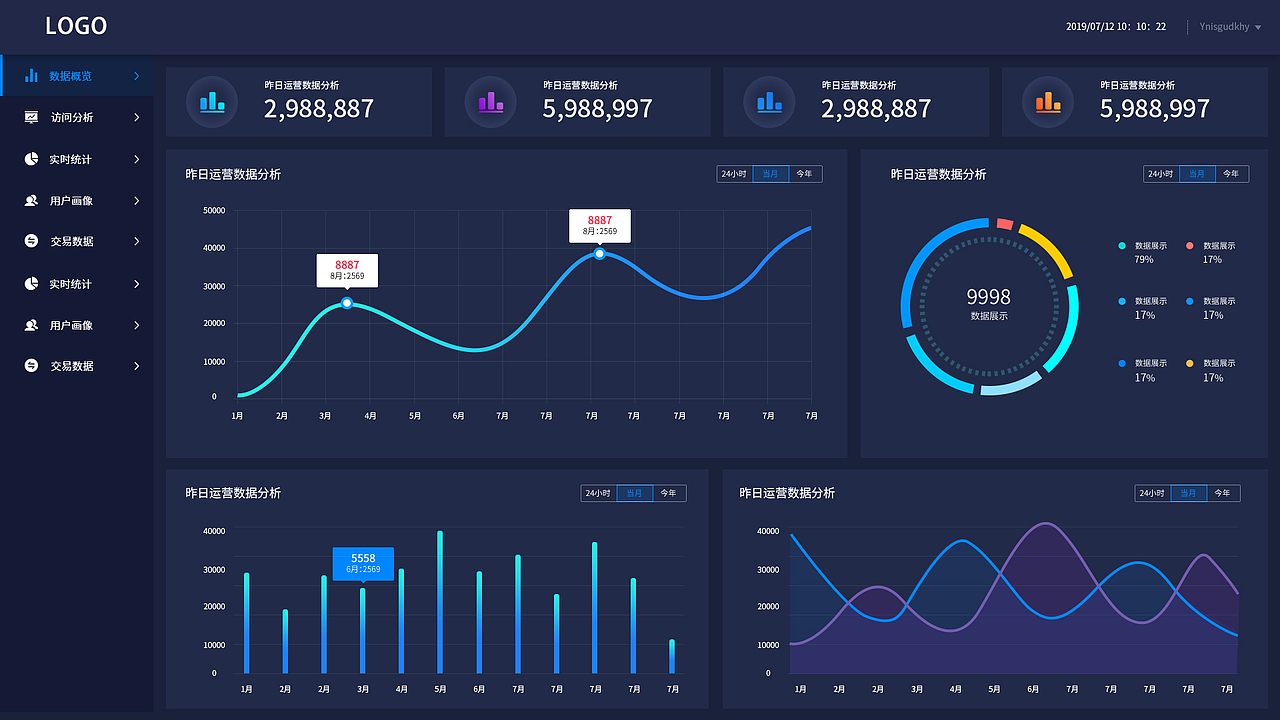Select the bottom-most 交易数据 sidebar label

72,366
